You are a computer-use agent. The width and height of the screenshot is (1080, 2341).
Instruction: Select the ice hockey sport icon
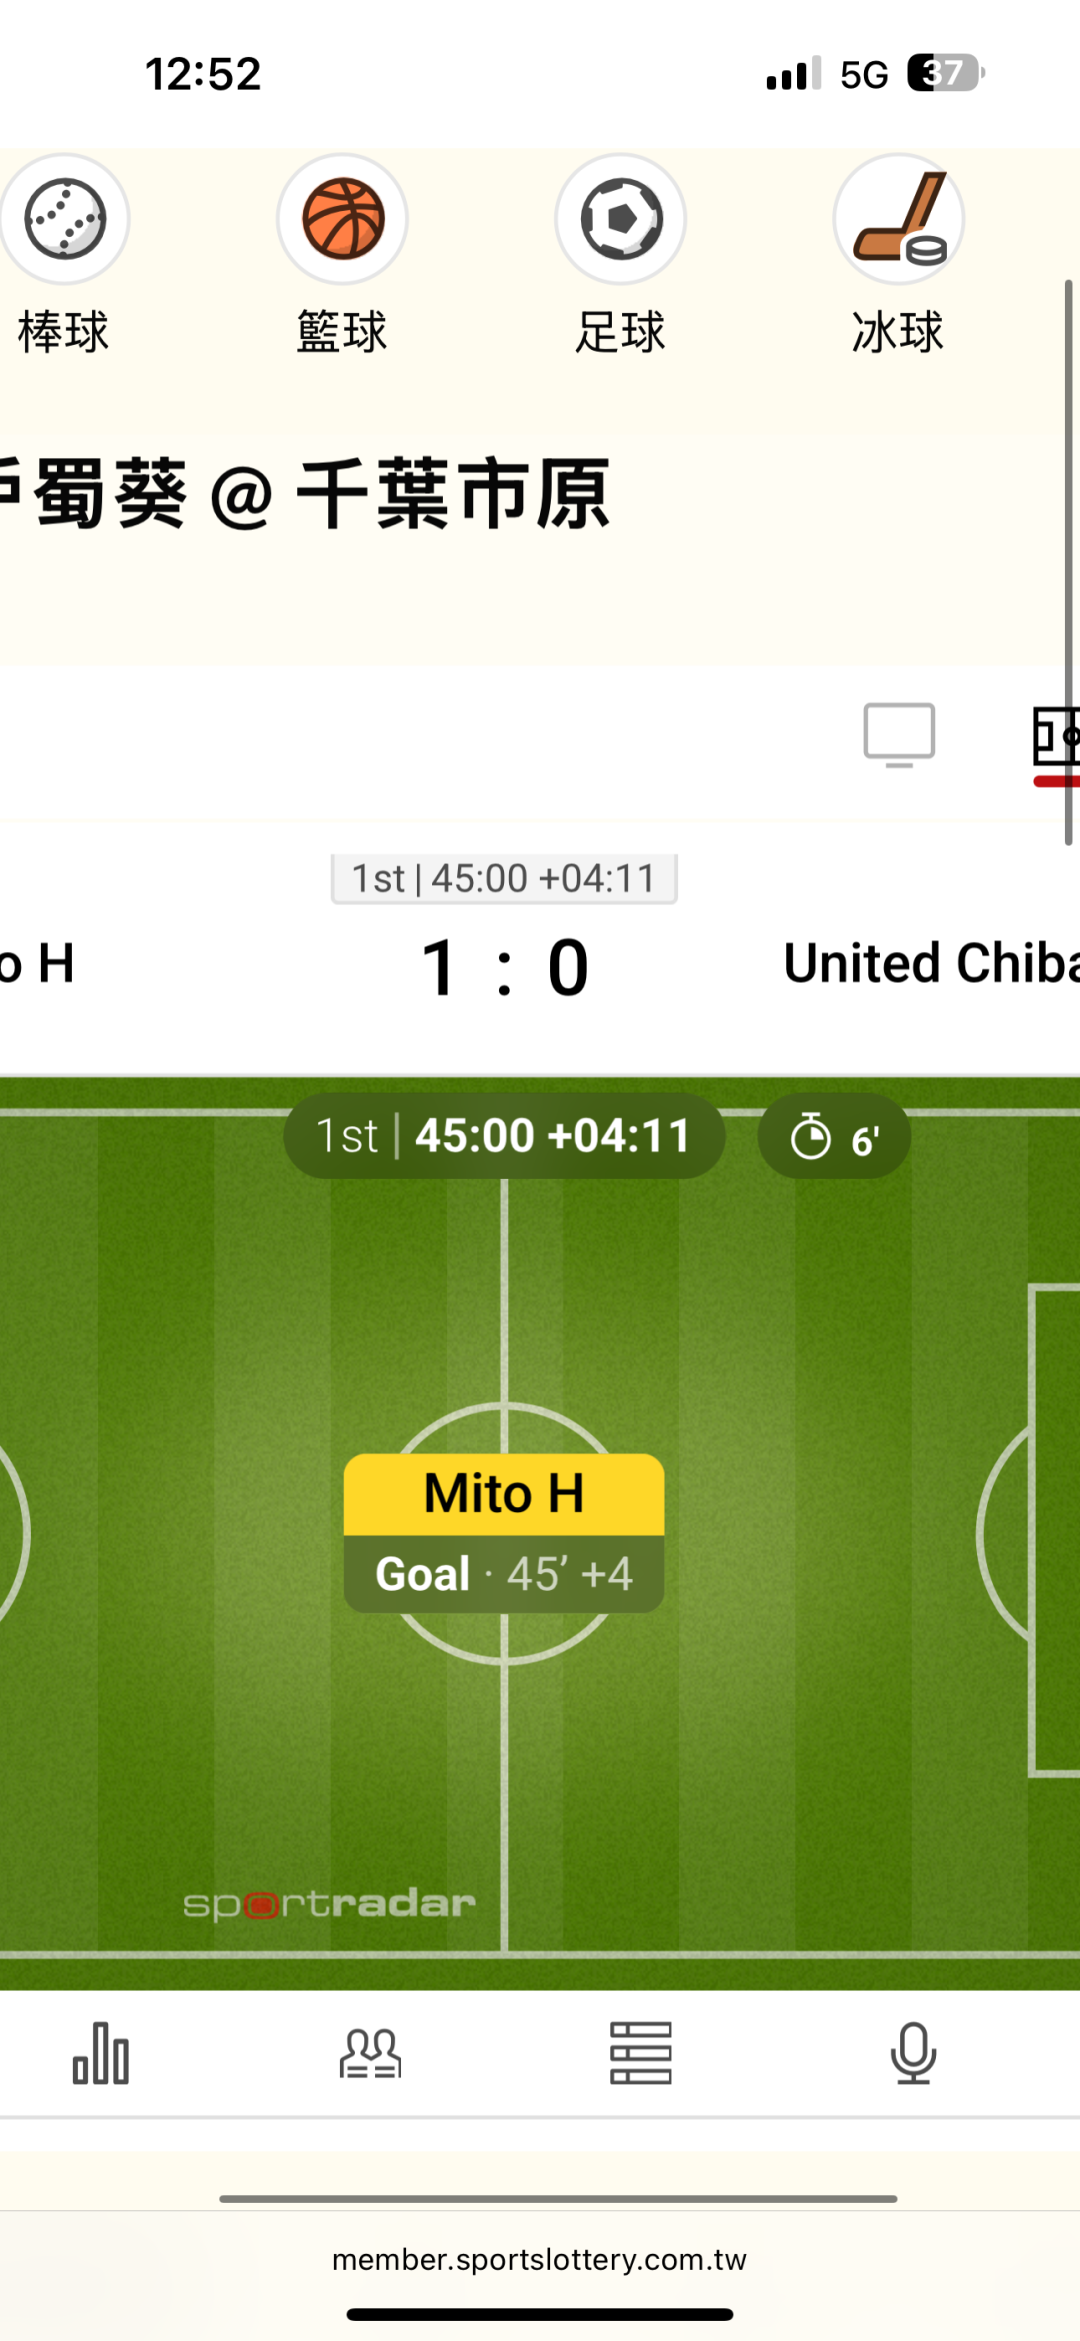click(x=898, y=219)
